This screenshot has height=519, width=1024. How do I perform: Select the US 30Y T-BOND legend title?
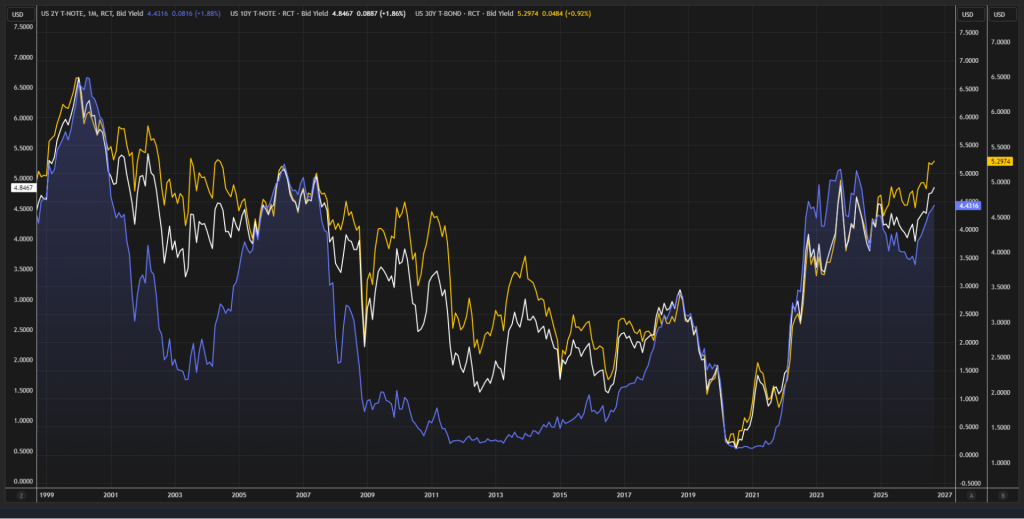[438, 14]
